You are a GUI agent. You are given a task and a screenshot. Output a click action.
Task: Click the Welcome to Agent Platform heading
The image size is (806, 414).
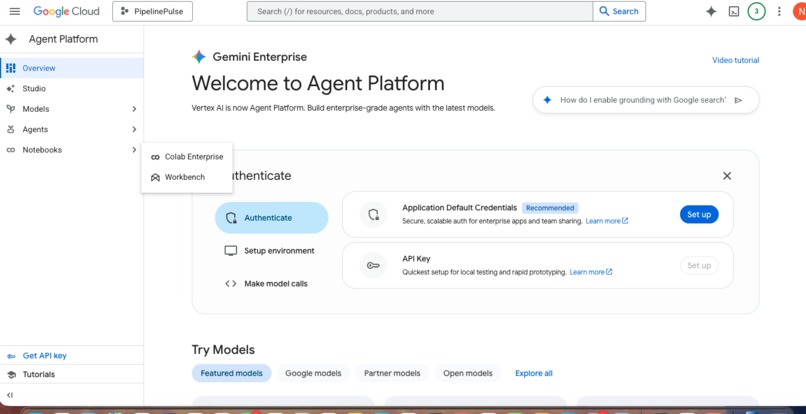point(318,83)
